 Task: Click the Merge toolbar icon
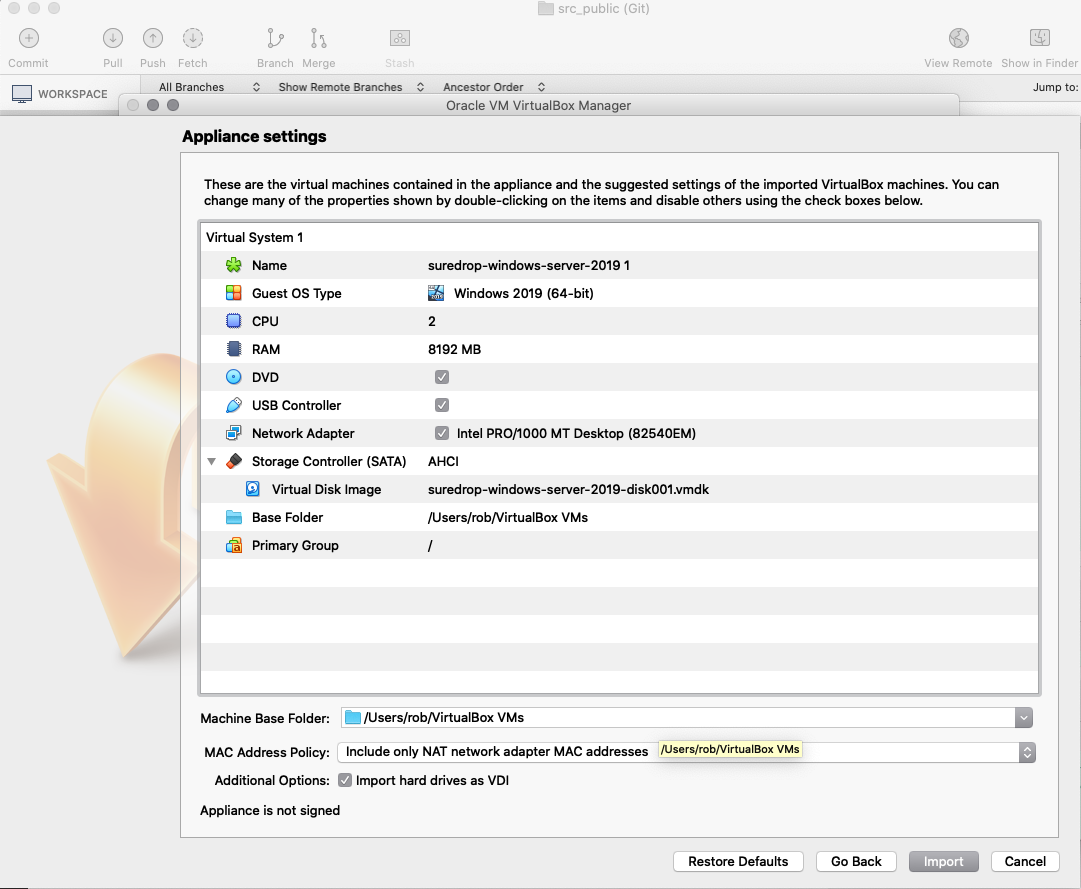[x=318, y=38]
